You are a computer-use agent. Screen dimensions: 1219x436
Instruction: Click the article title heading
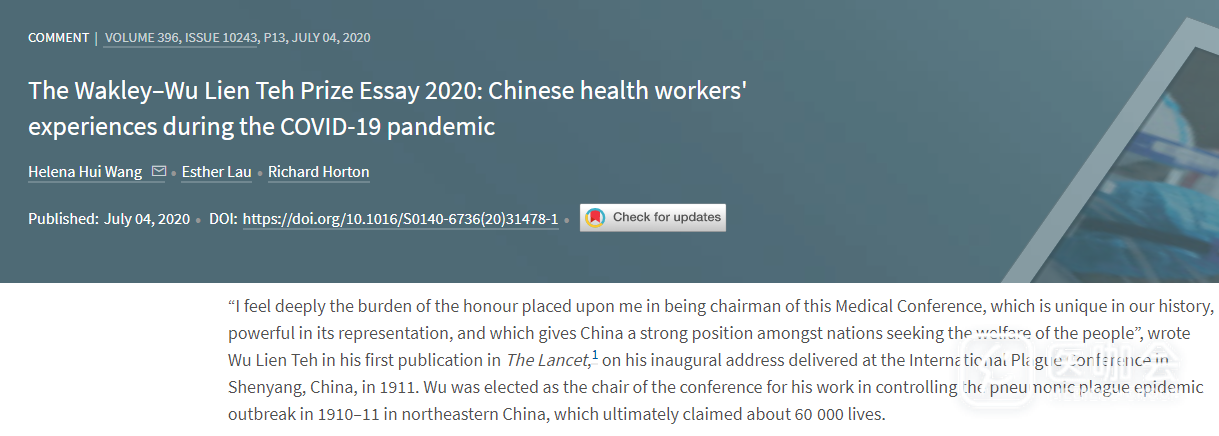click(x=388, y=109)
